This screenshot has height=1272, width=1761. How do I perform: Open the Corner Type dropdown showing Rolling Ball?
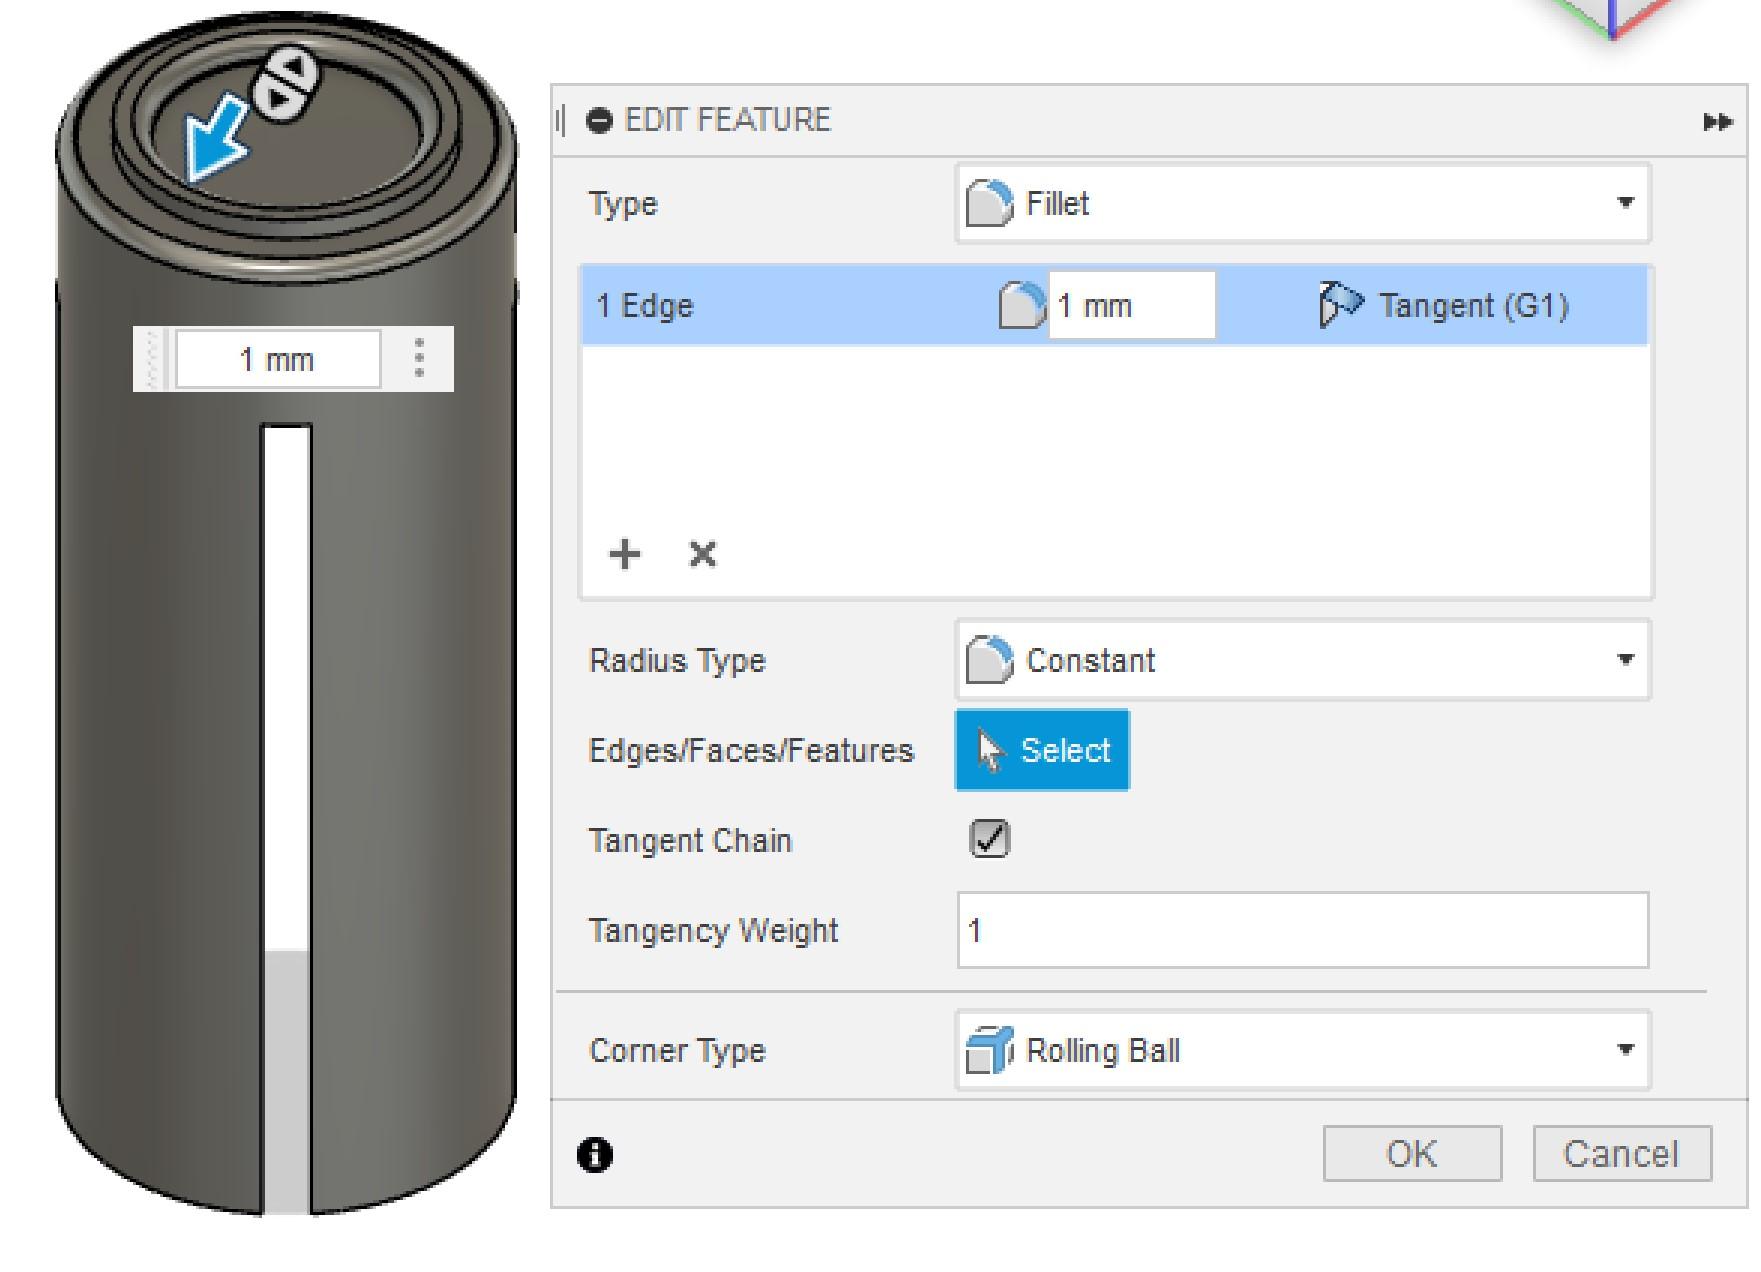pos(1302,1050)
